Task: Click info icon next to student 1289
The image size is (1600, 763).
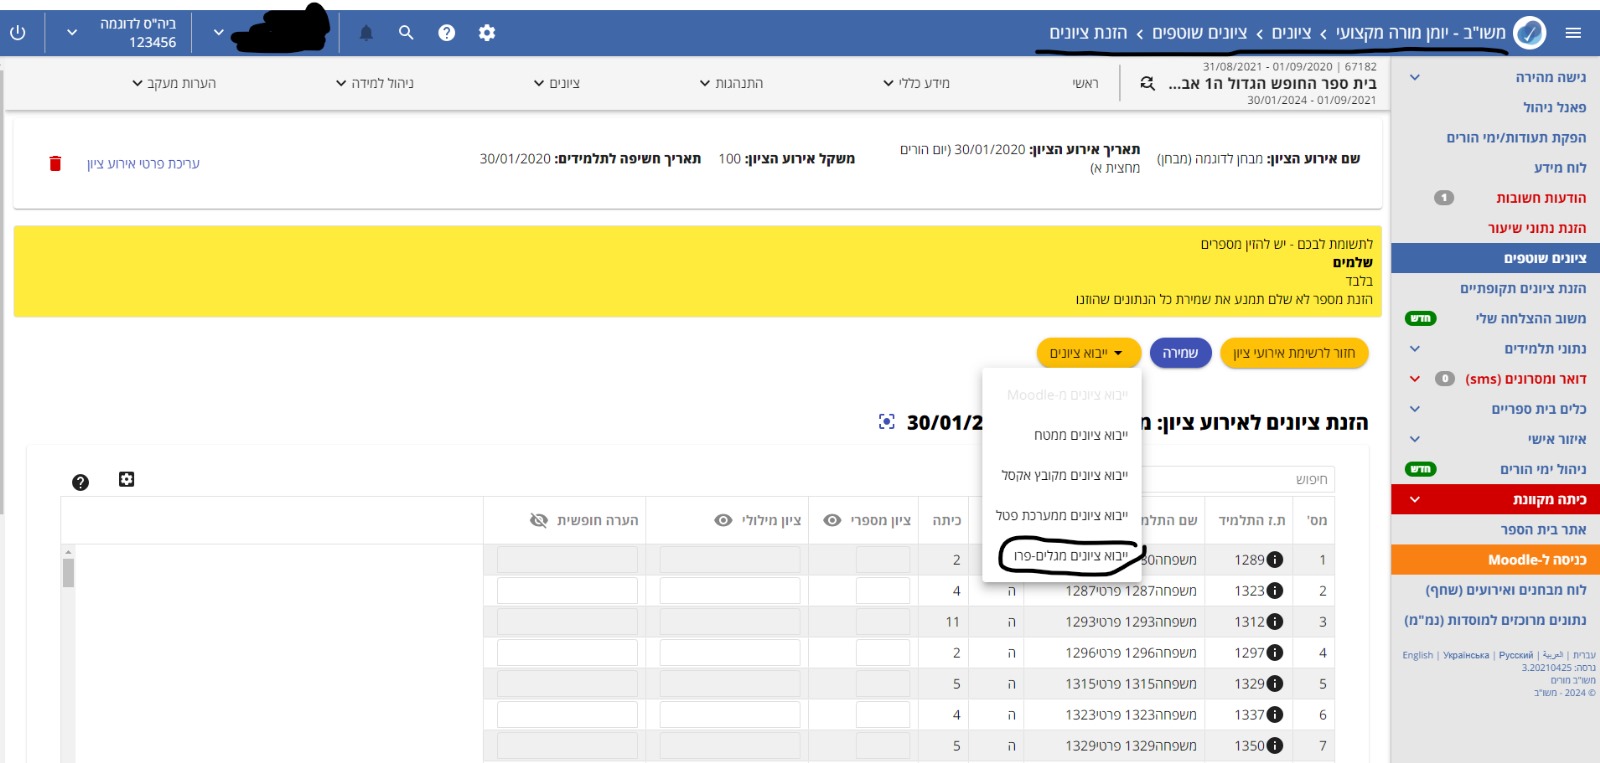Action: 1275,560
